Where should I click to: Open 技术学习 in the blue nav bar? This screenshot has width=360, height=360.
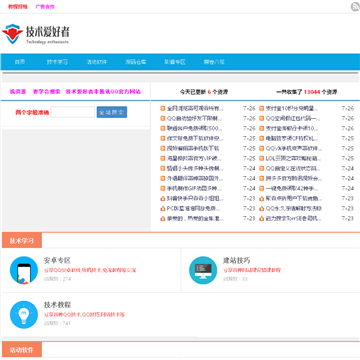point(57,62)
